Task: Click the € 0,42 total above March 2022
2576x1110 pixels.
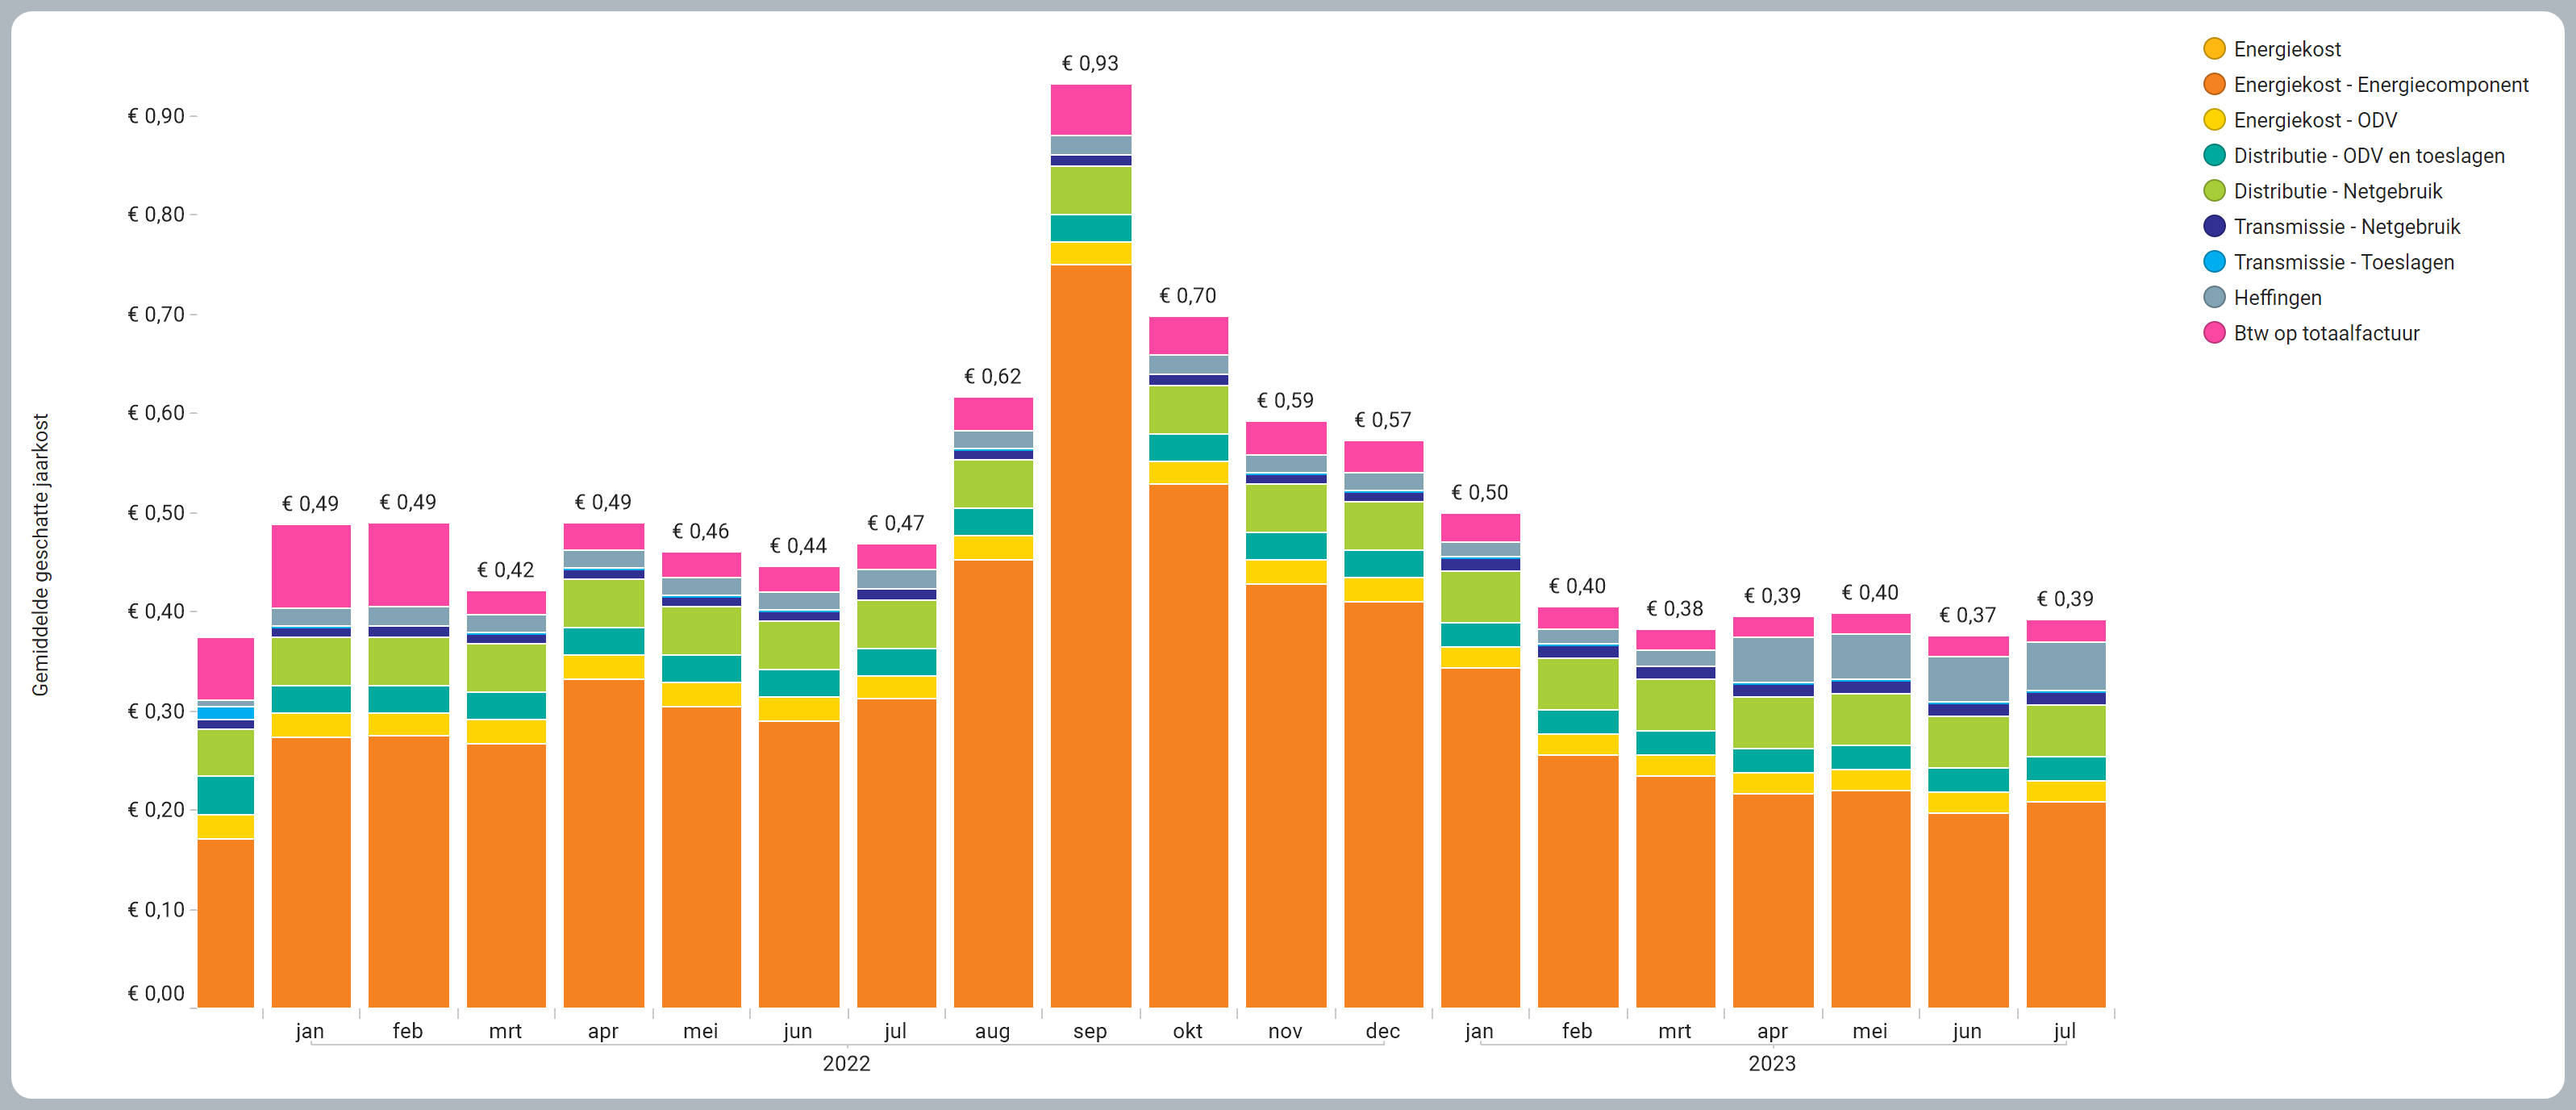Action: pos(505,570)
